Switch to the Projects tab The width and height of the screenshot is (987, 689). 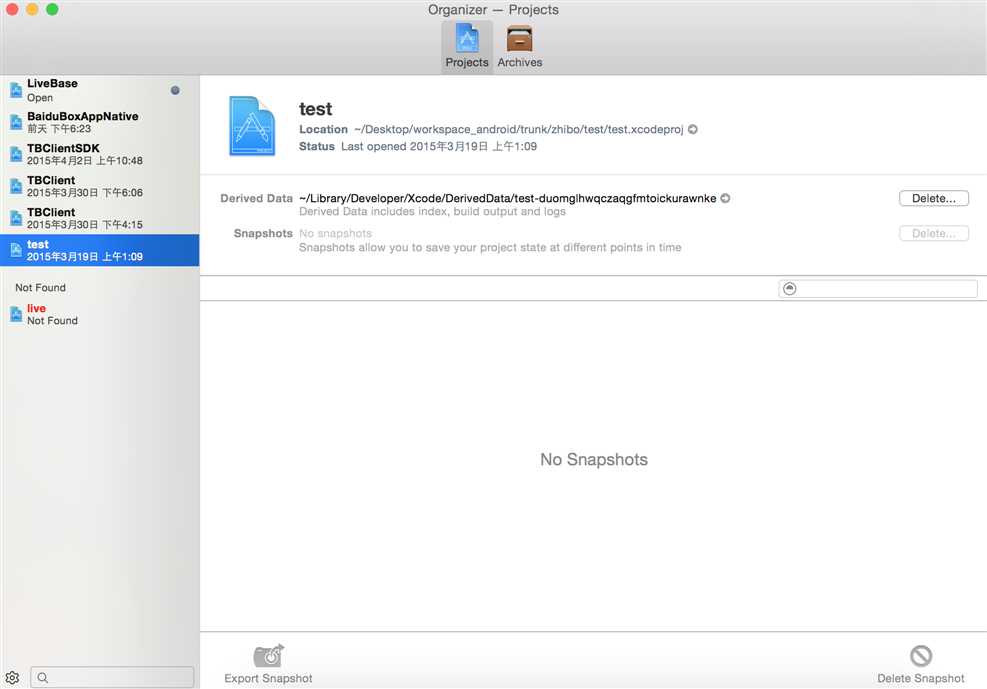[x=466, y=46]
